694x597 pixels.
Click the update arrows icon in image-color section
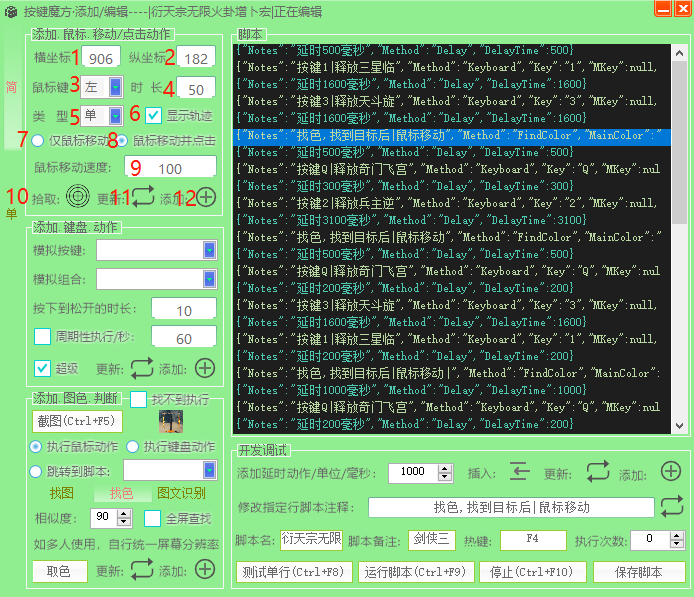[142, 570]
